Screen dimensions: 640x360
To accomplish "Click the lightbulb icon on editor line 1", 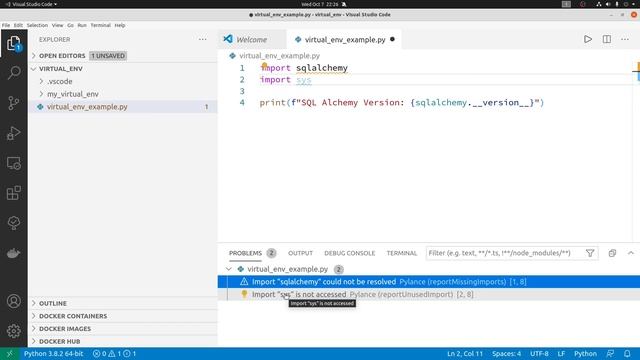I will point(264,65).
